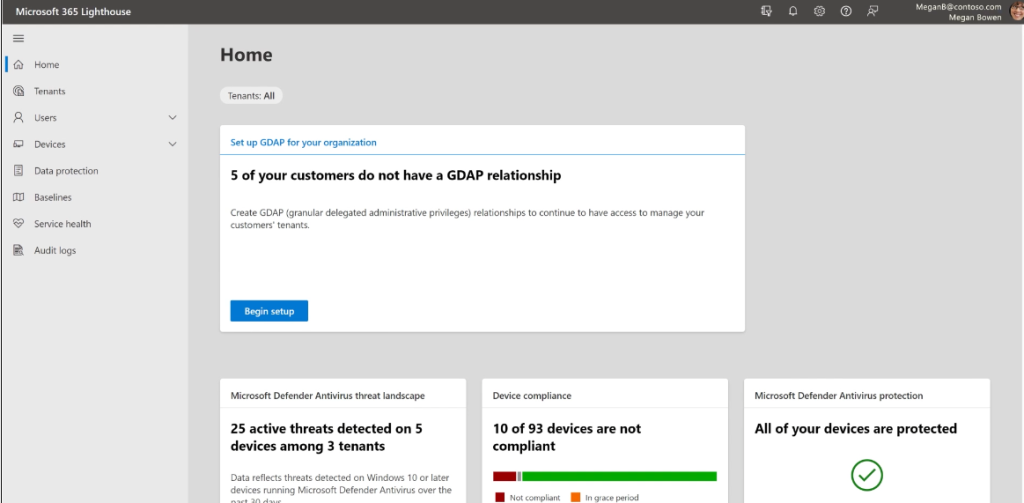
Task: Collapse the navigation hamburger menu
Action: [18, 39]
